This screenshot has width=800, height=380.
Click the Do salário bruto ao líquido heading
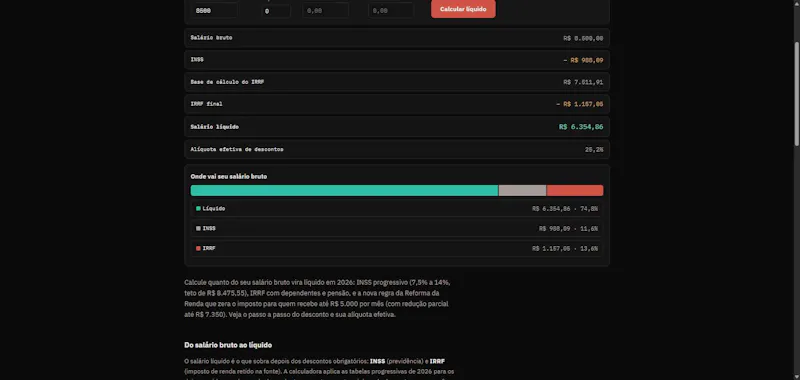[x=228, y=345]
